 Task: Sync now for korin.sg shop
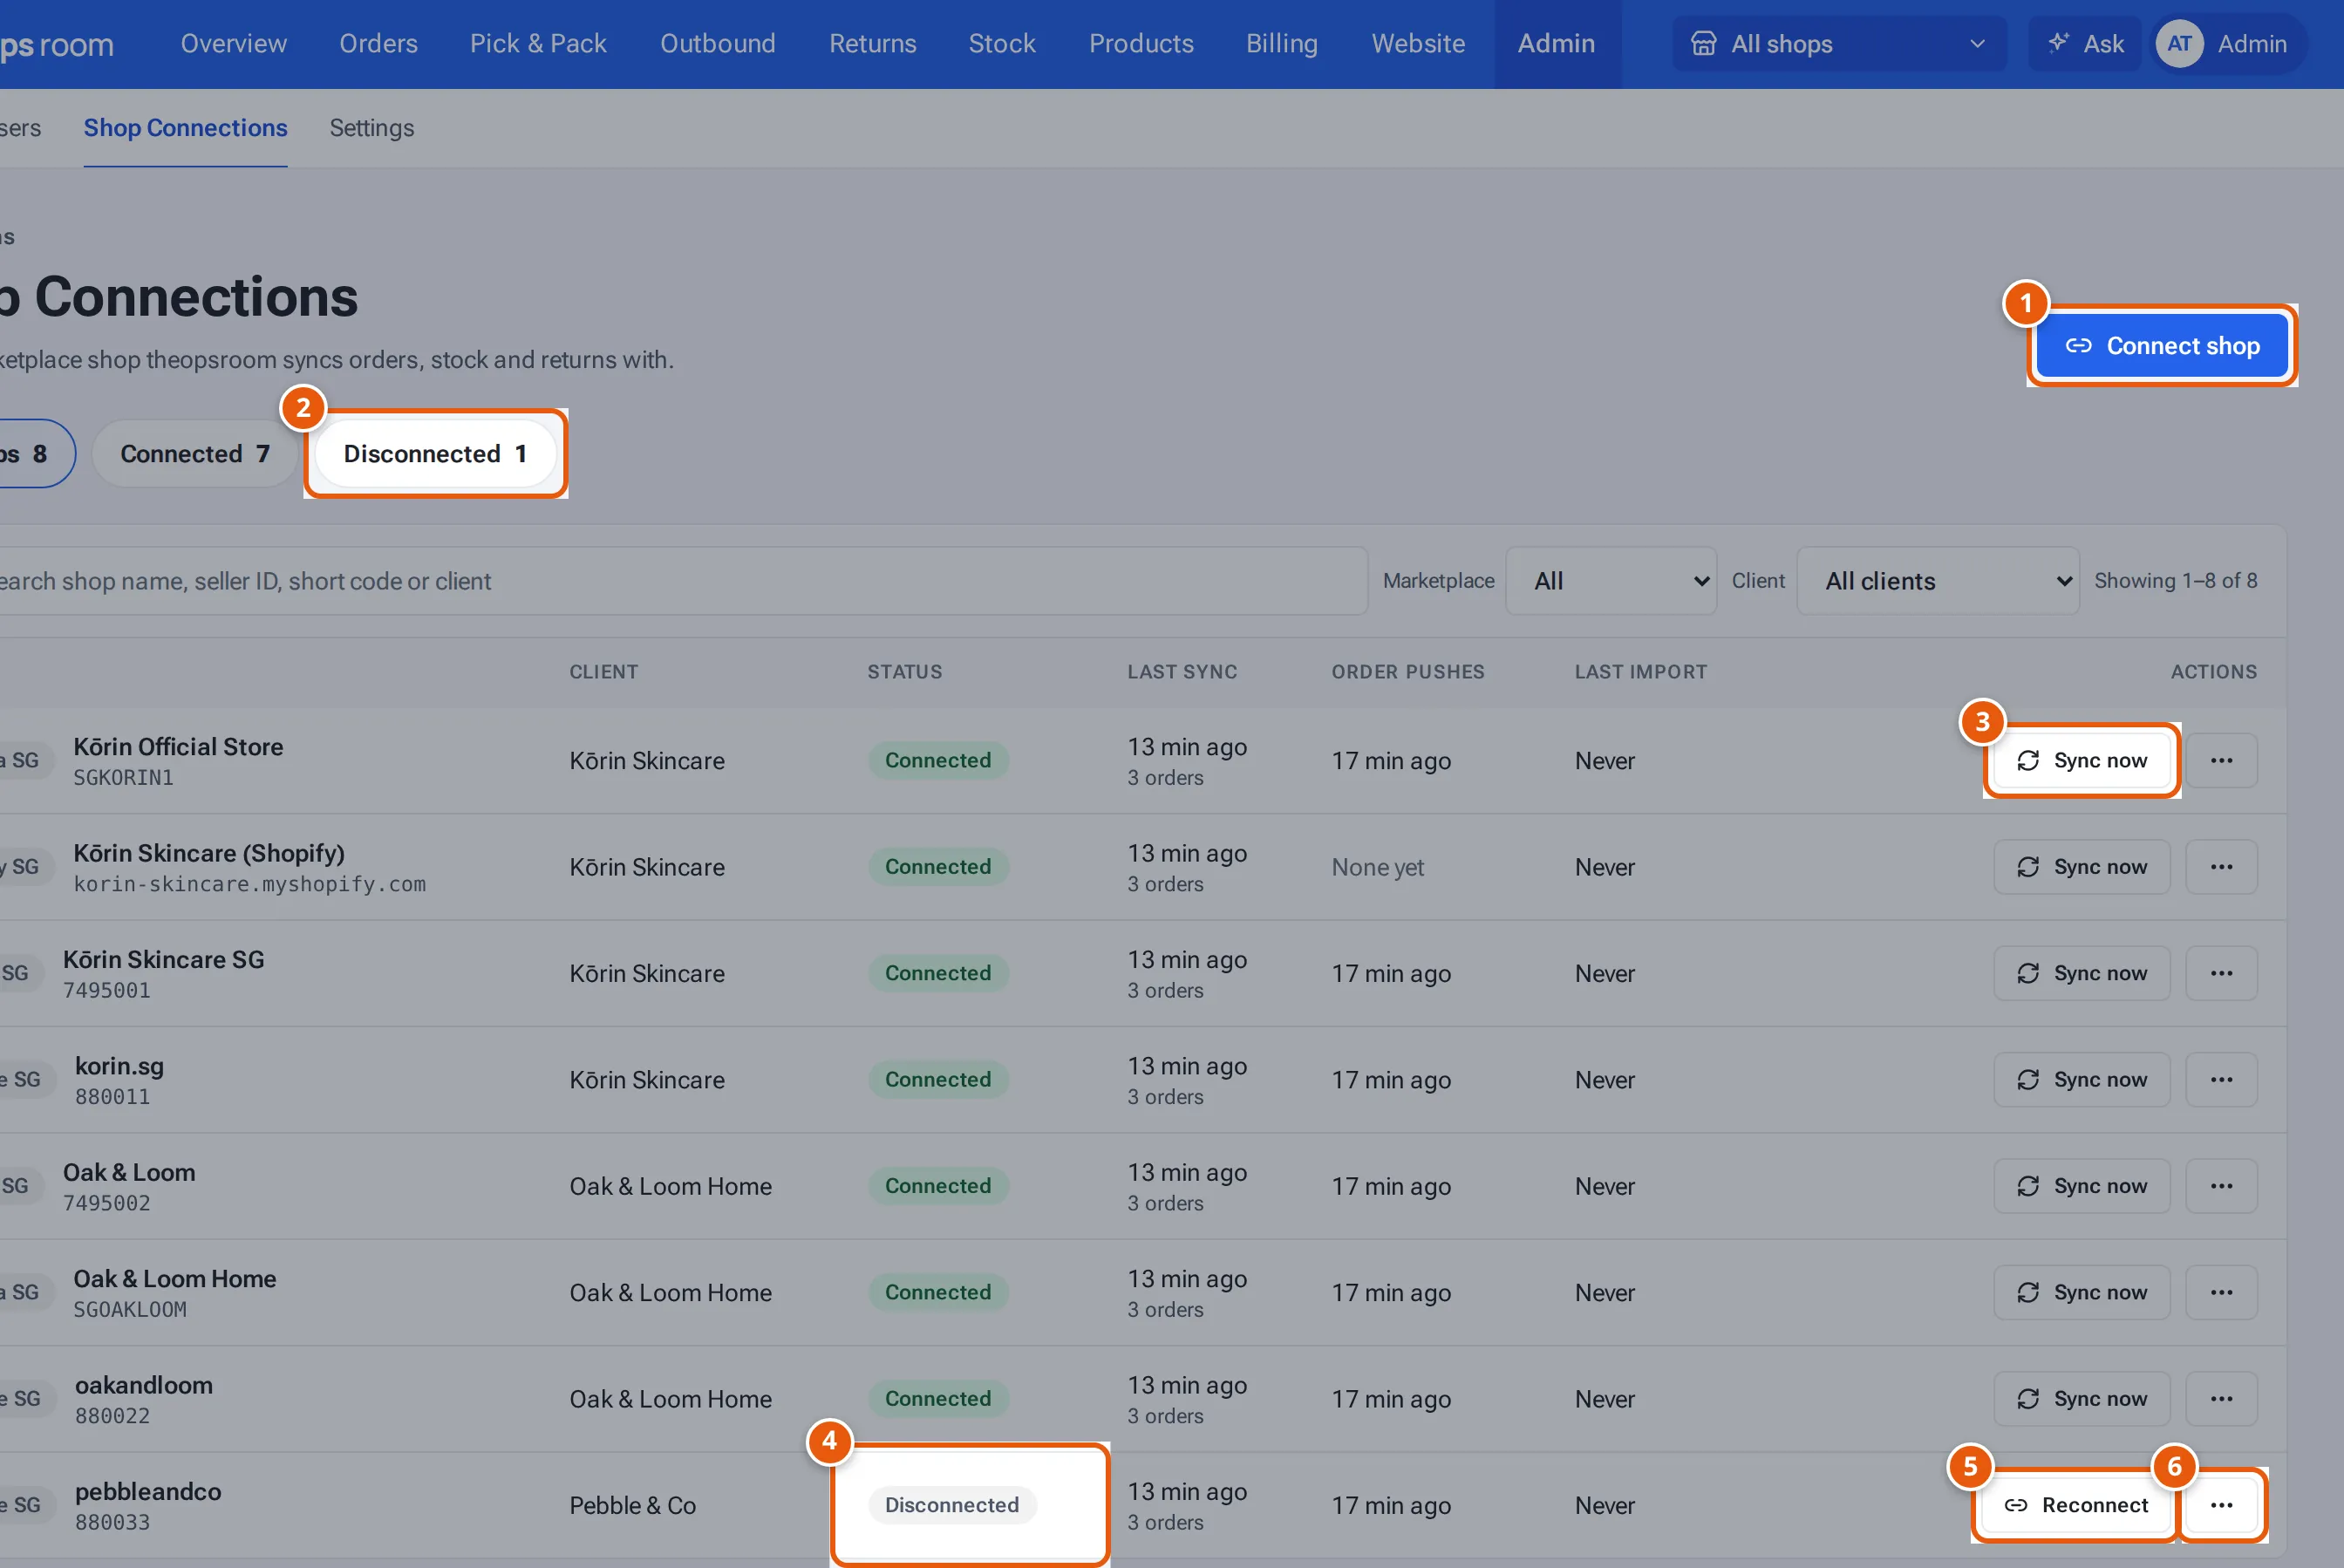click(x=2081, y=1080)
